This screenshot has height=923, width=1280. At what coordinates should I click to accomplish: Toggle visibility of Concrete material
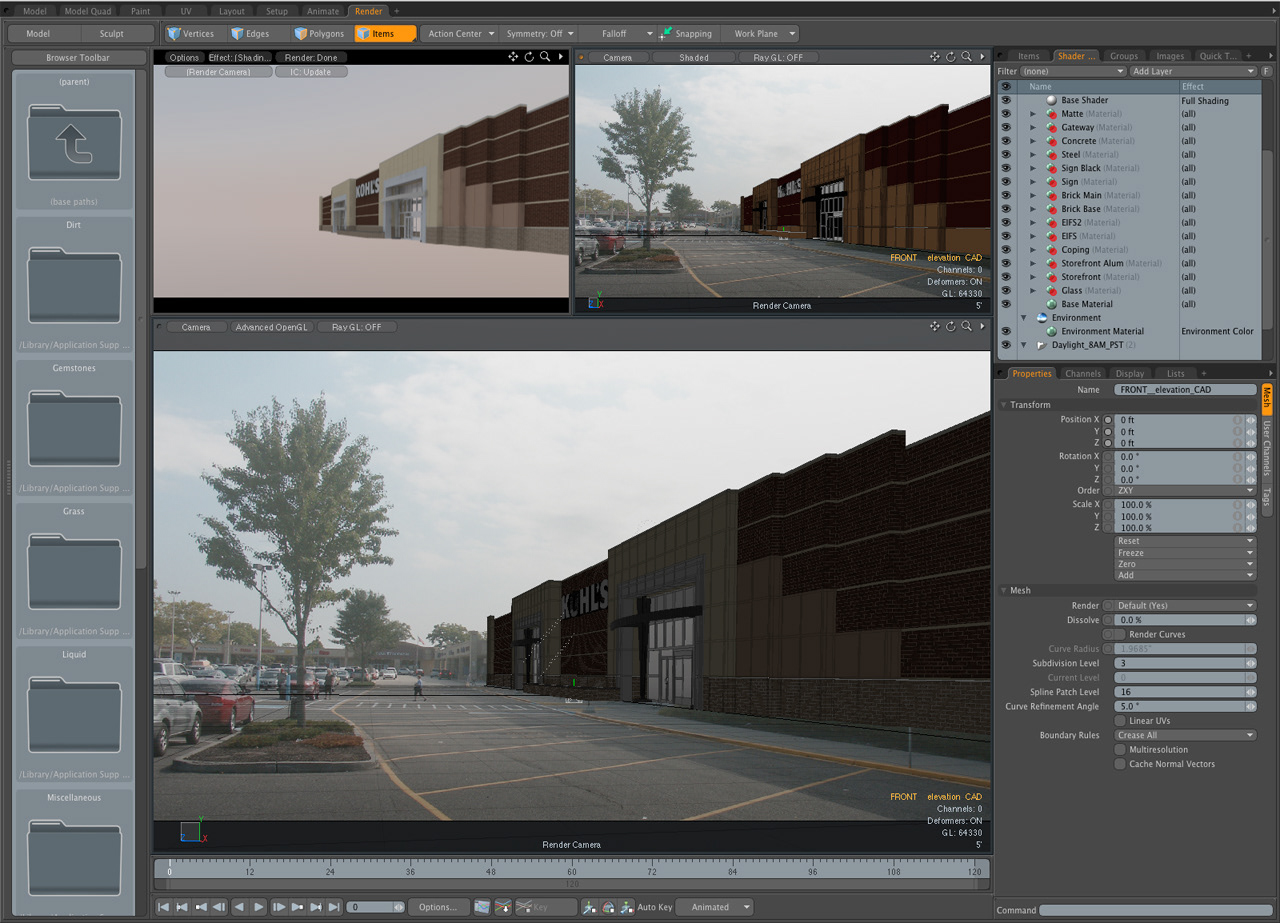pos(1006,141)
